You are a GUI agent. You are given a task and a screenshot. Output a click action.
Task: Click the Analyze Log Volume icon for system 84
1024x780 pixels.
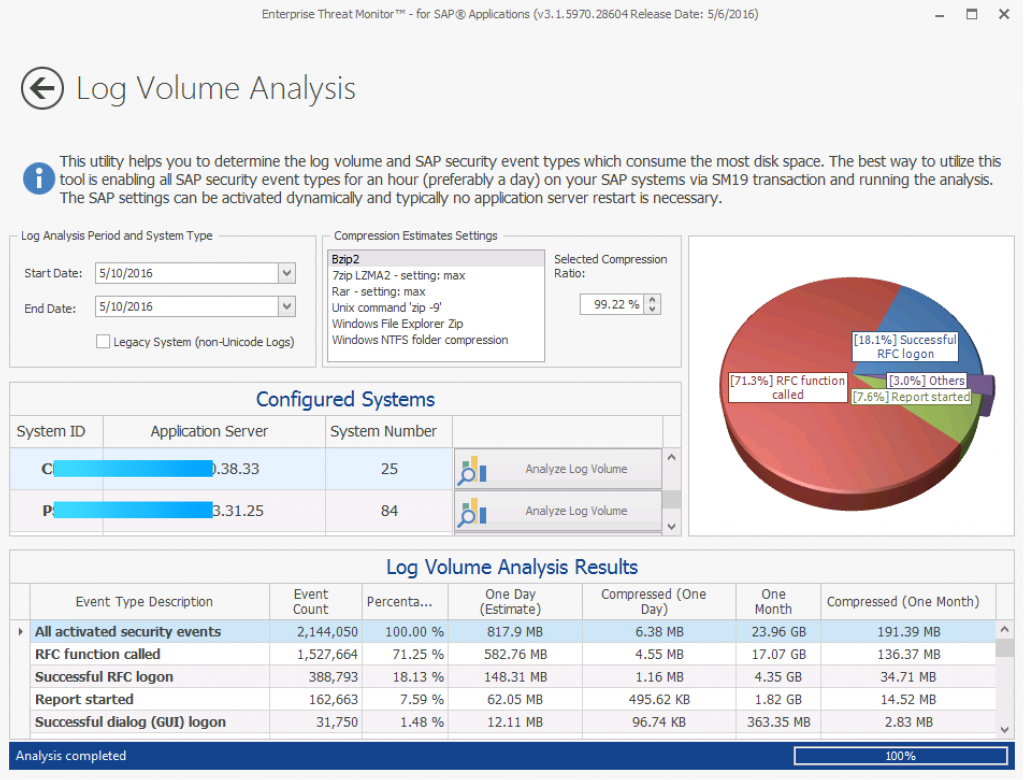point(470,511)
